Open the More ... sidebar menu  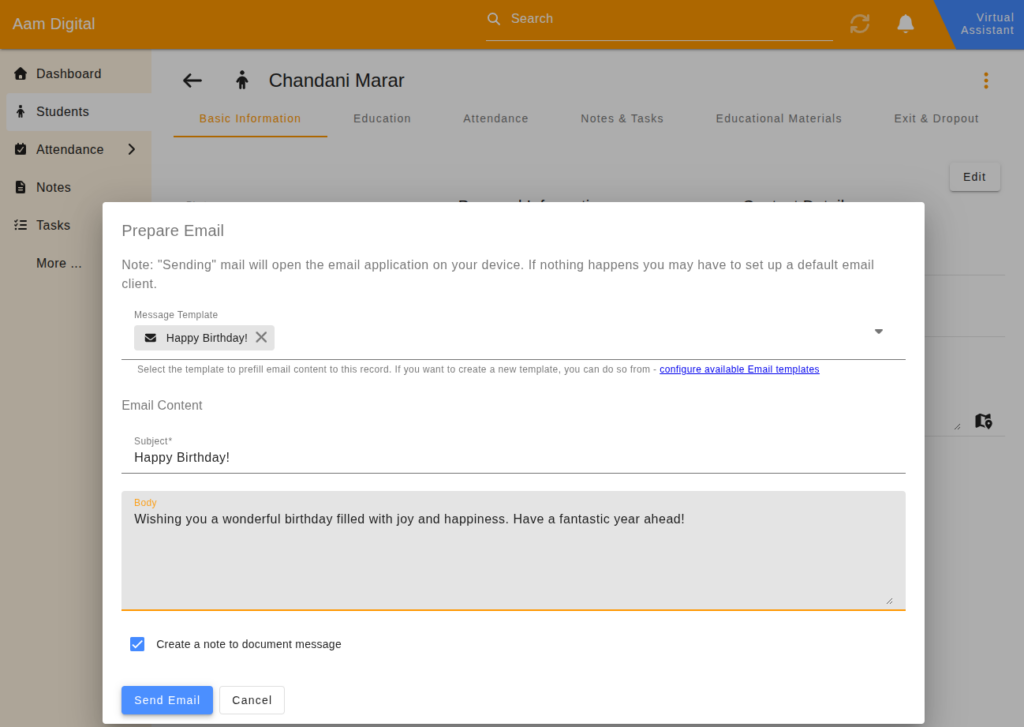click(59, 263)
